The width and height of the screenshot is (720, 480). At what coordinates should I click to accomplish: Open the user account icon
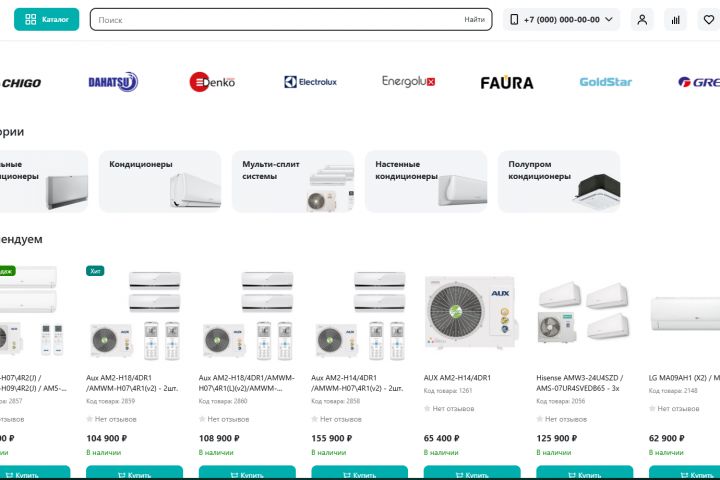642,20
